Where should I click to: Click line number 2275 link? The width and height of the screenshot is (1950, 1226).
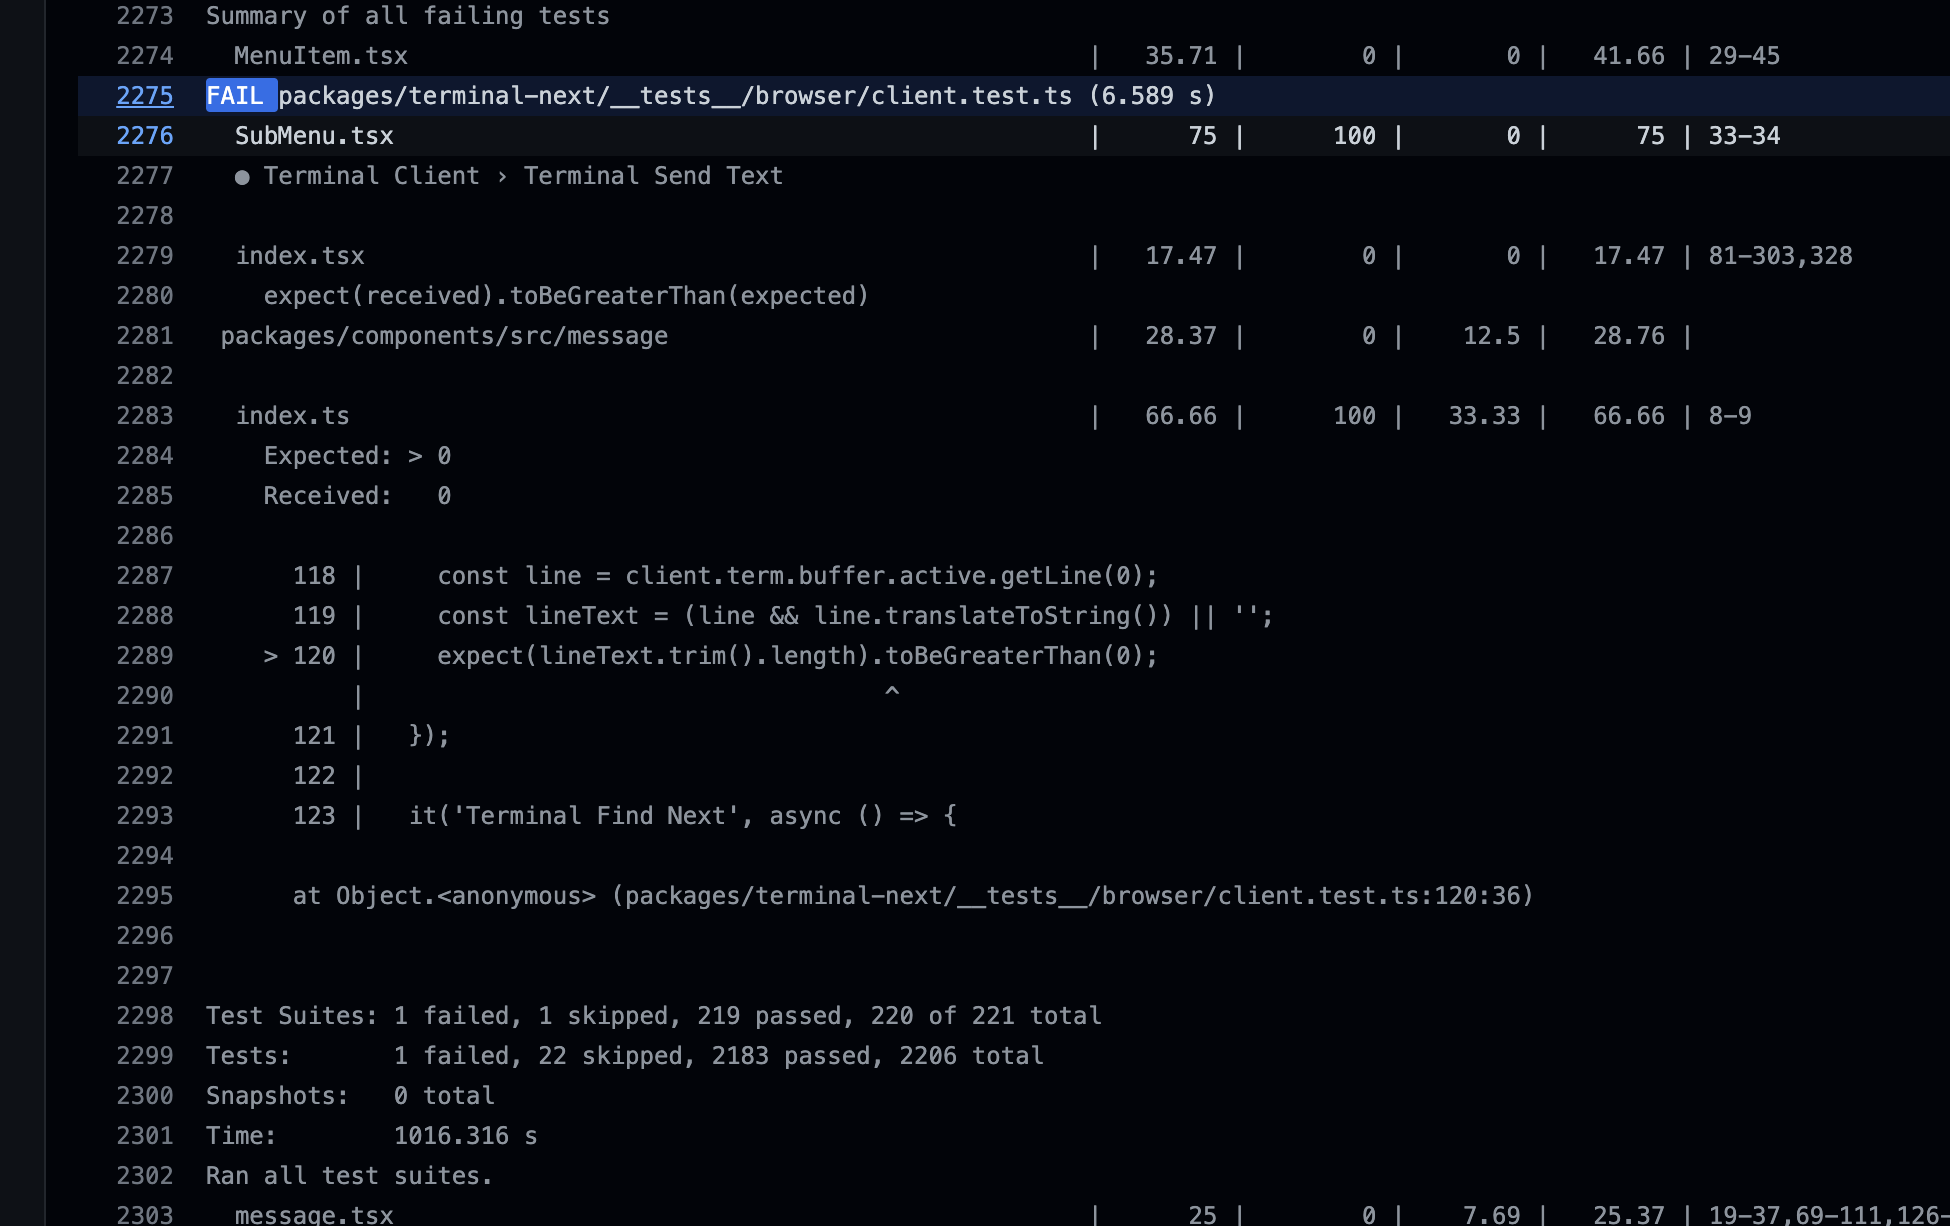[x=145, y=96]
